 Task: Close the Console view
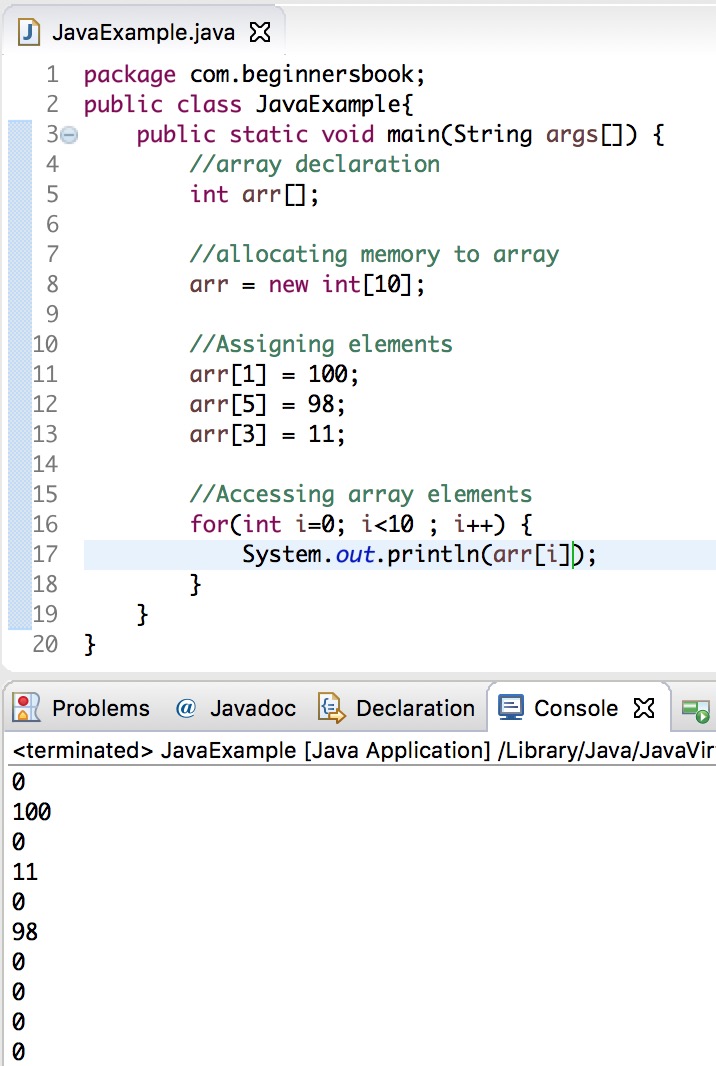pyautogui.click(x=643, y=708)
